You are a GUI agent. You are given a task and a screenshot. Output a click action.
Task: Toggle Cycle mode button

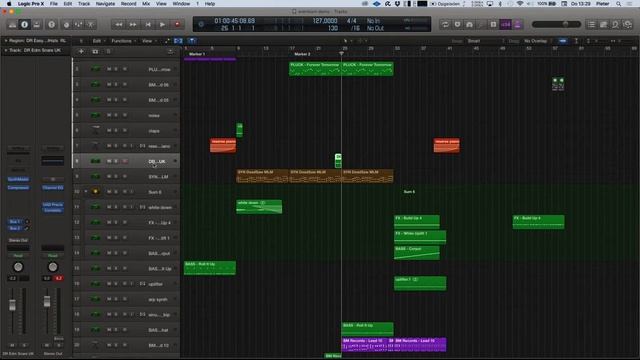click(445, 24)
